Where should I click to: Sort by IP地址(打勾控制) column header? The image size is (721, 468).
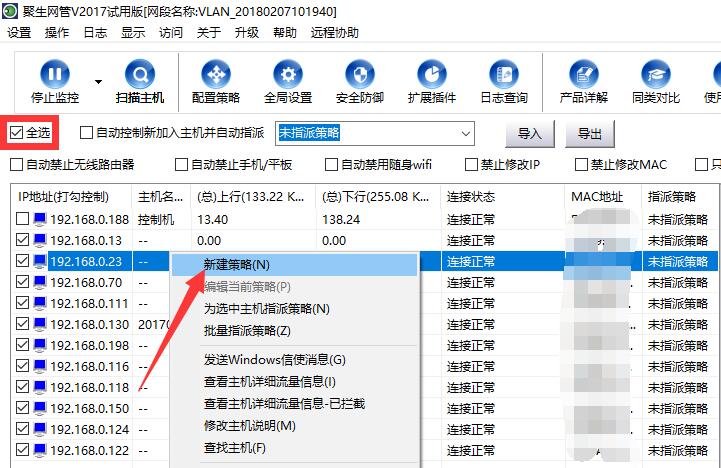71,197
